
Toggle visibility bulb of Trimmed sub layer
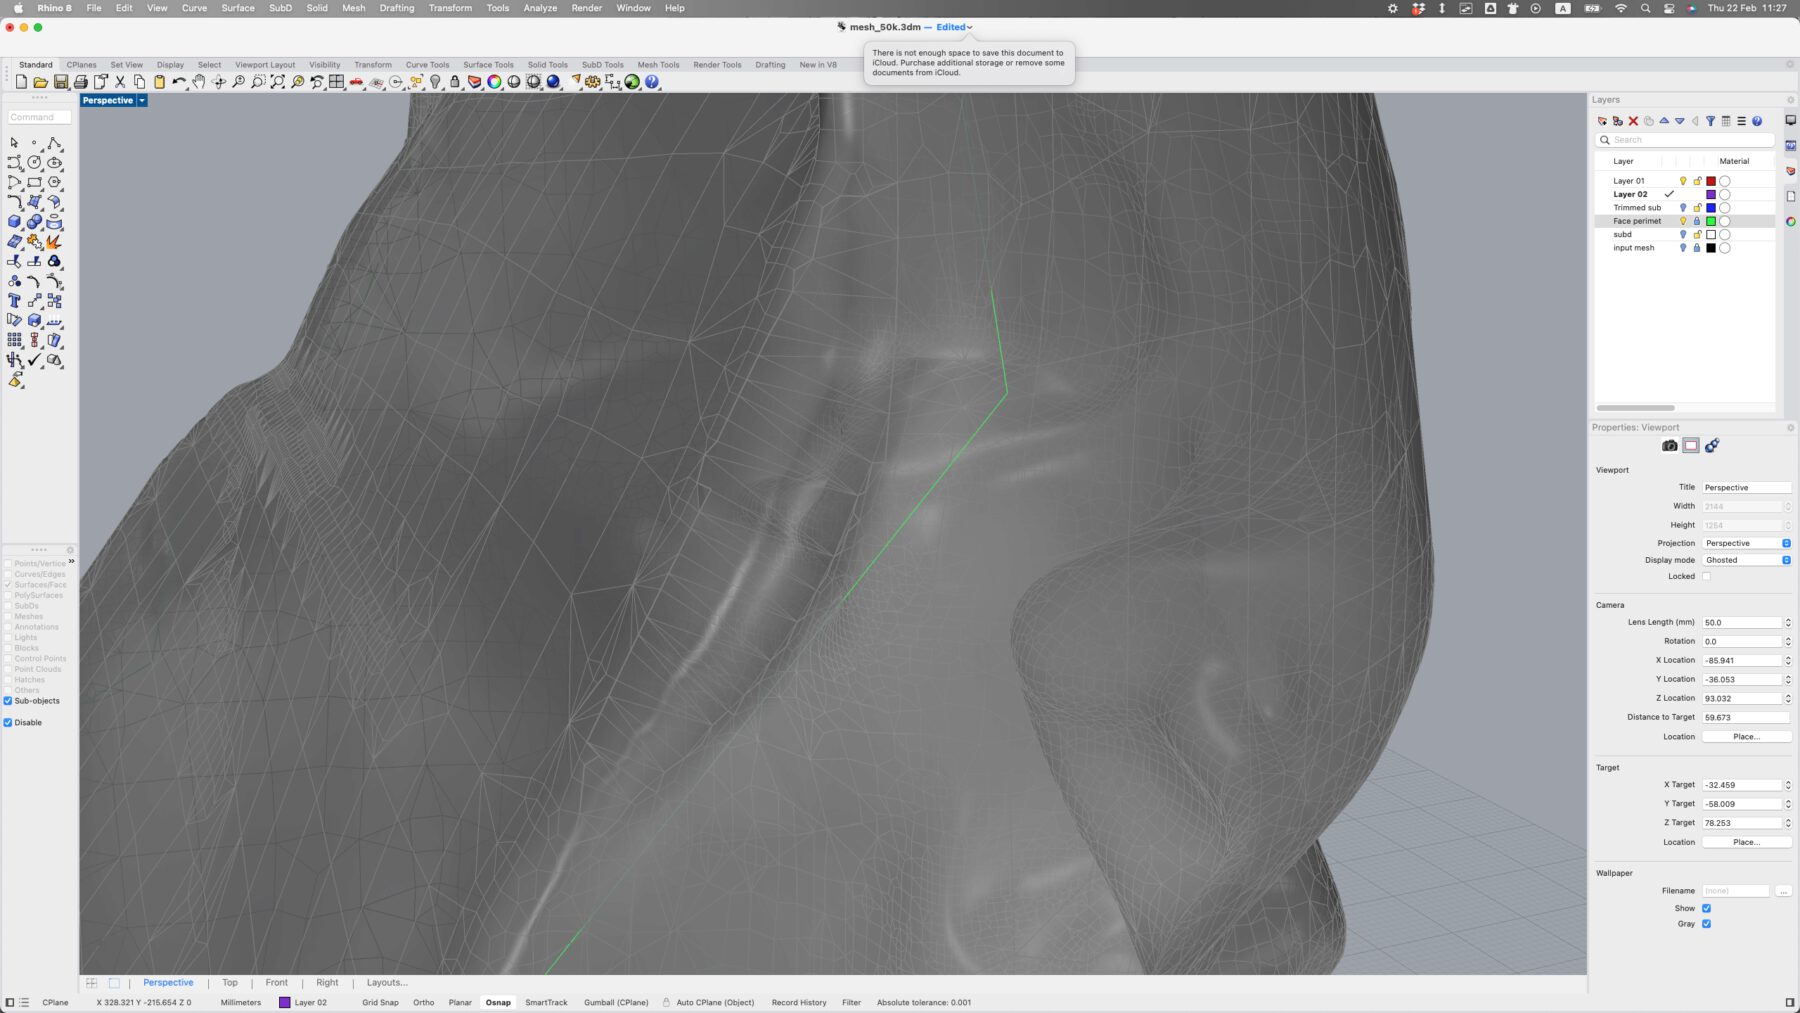click(1683, 208)
